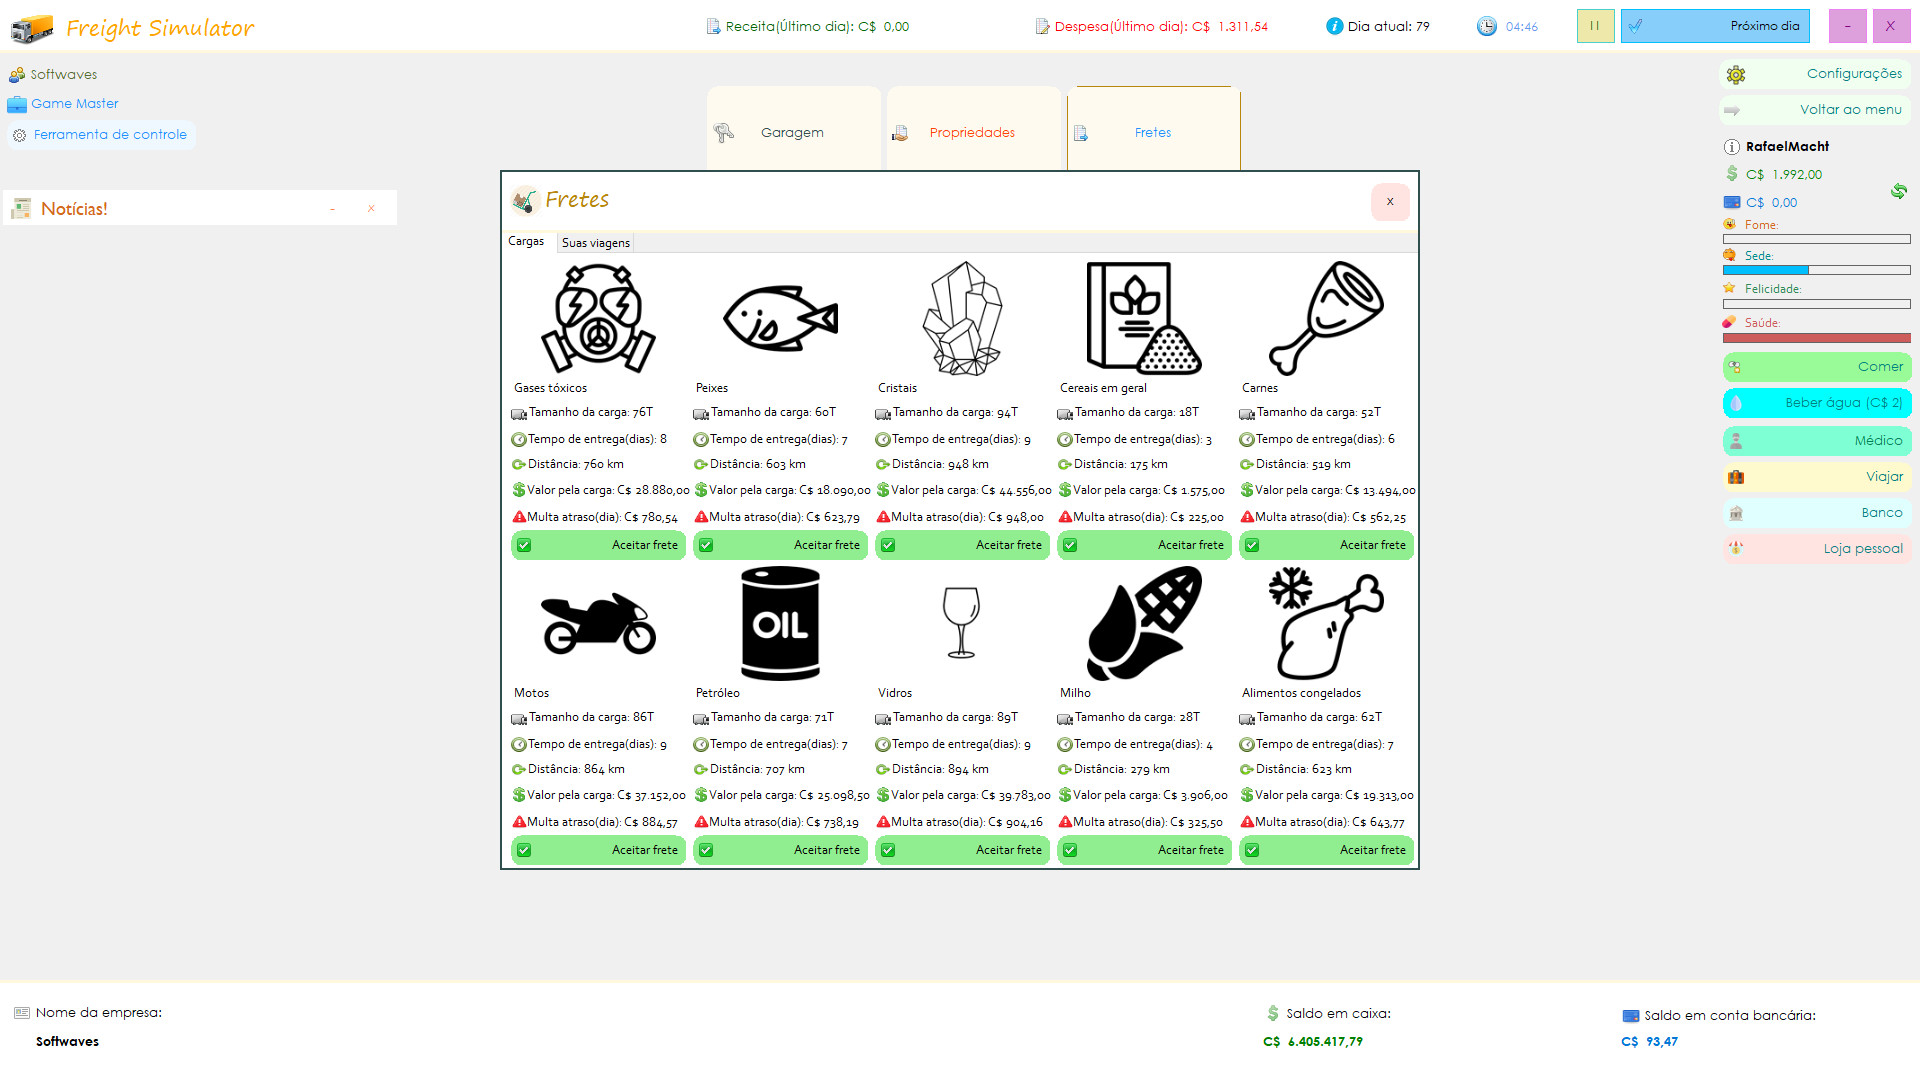Minimize the Notícias panel
1920x1080 pixels.
pos(332,209)
